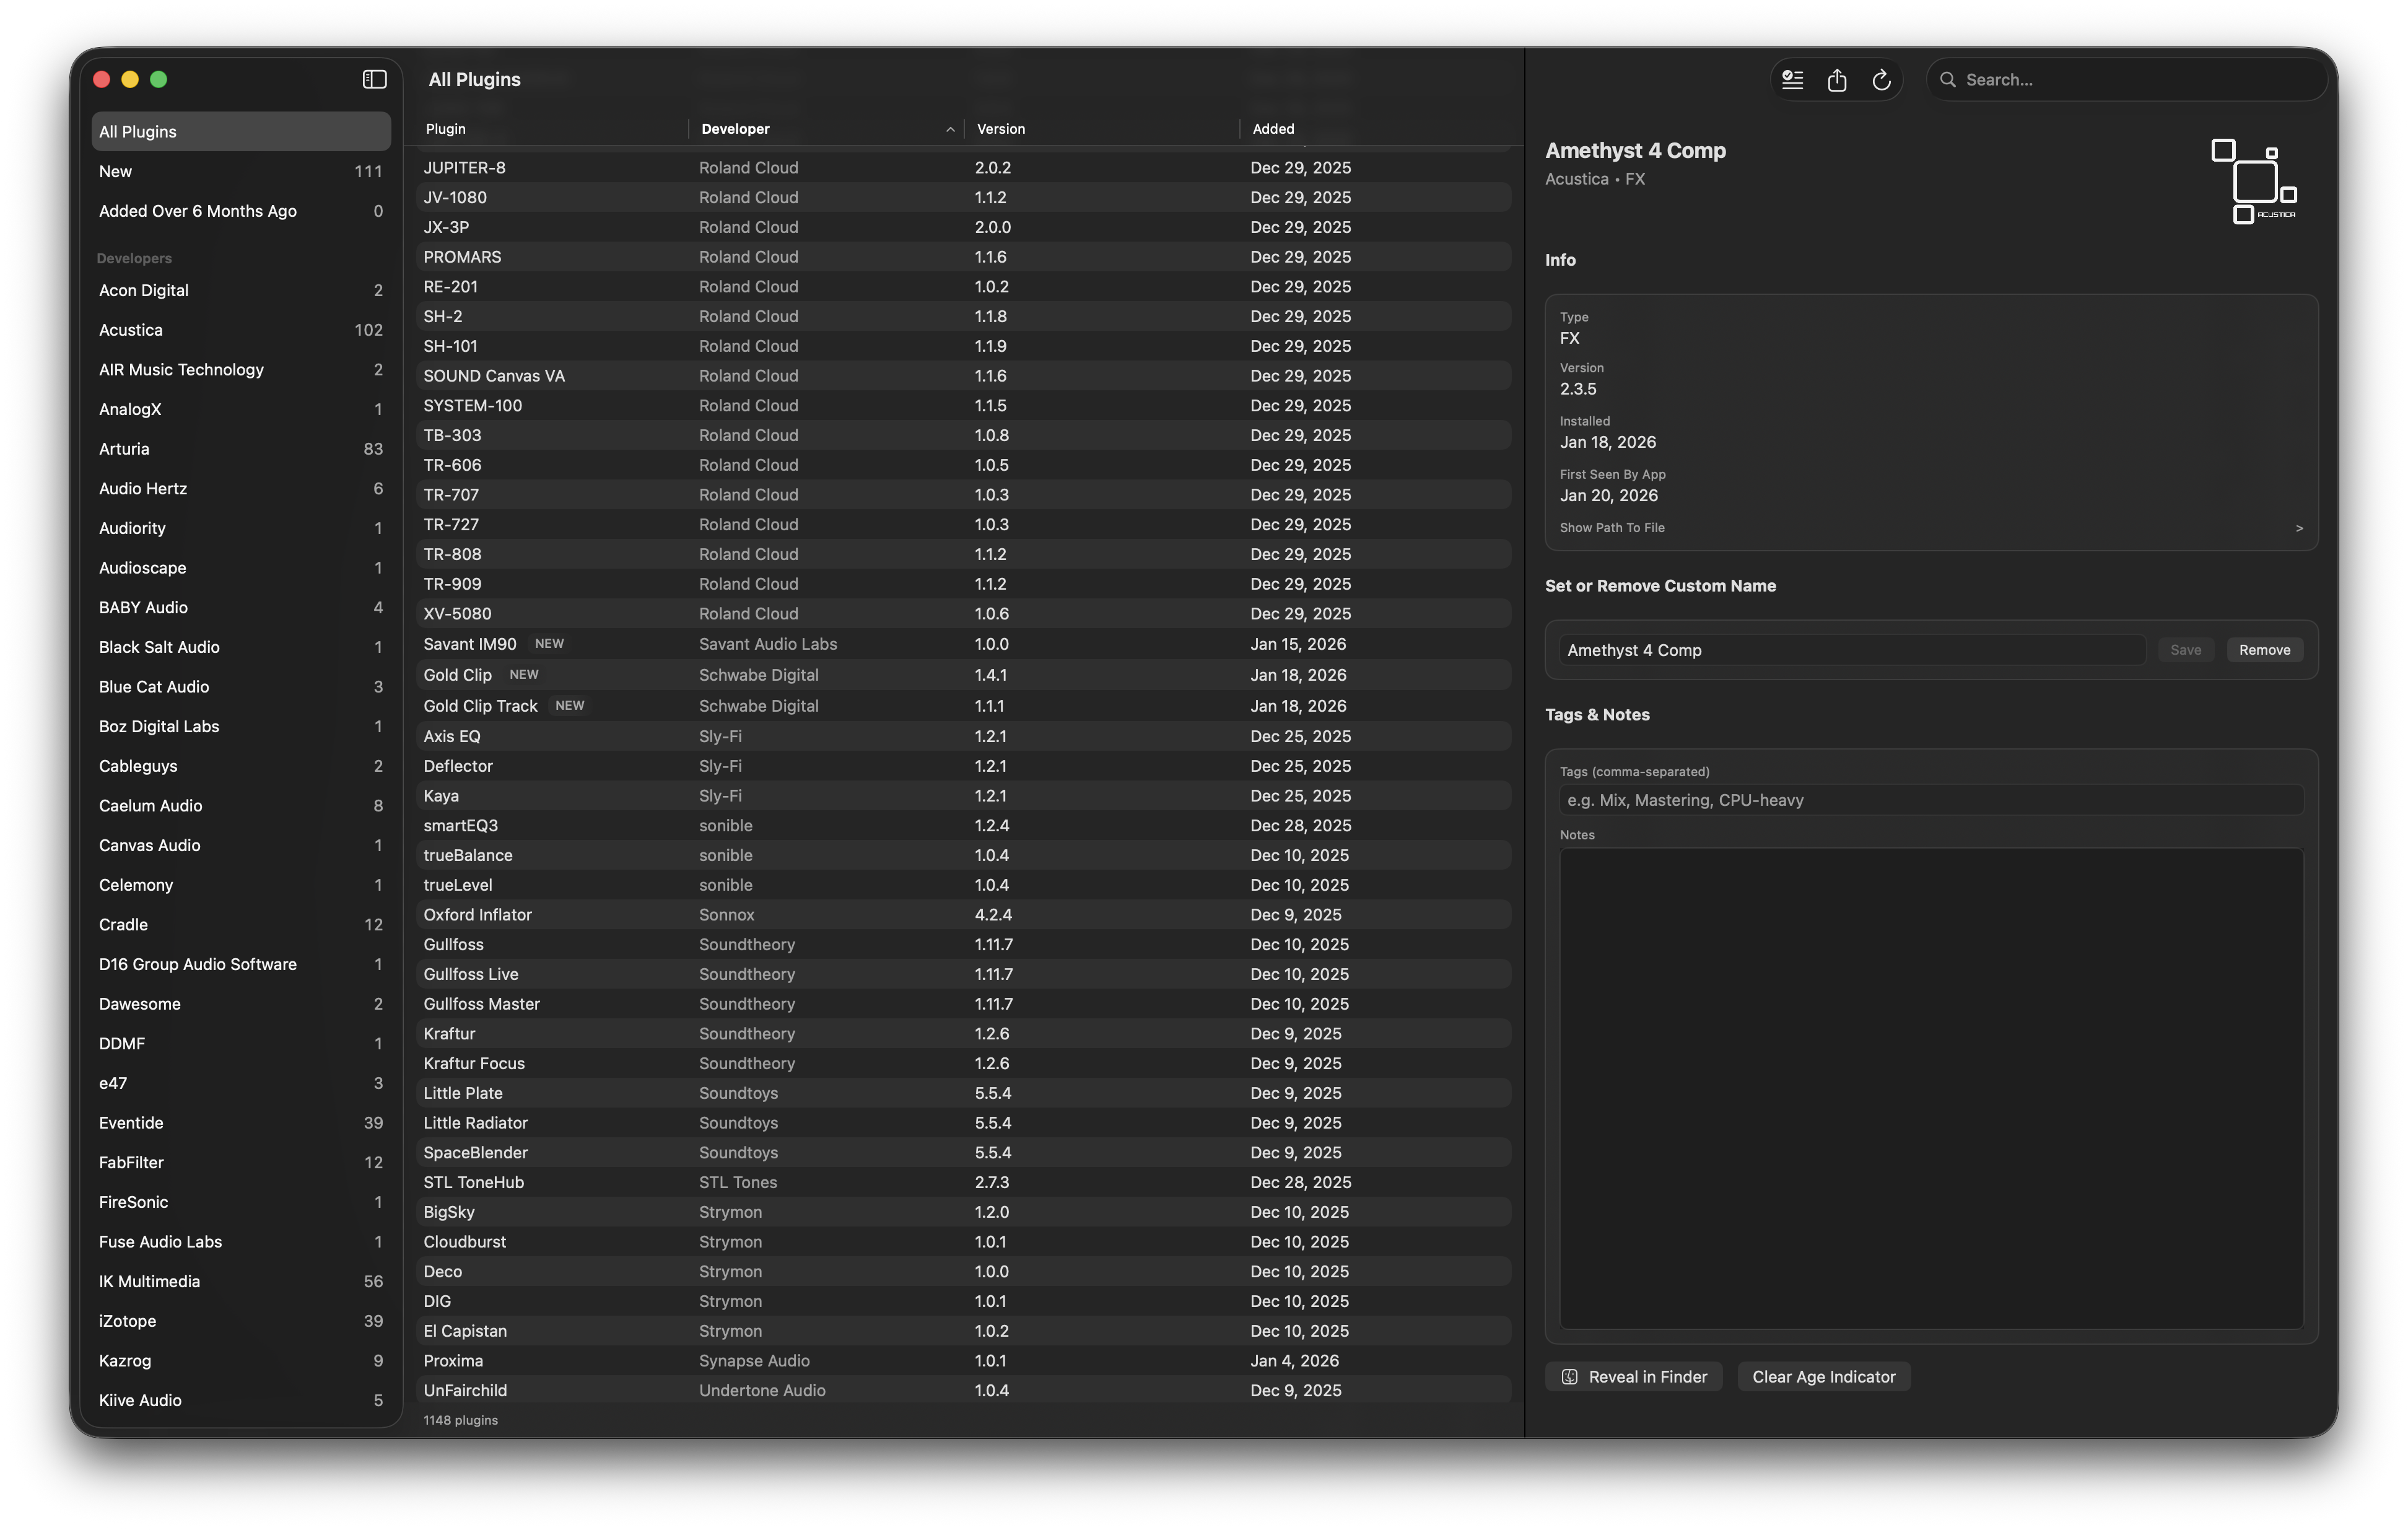Image resolution: width=2408 pixels, height=1530 pixels.
Task: Select the UnFairchild plugin row
Action: pos(963,1390)
